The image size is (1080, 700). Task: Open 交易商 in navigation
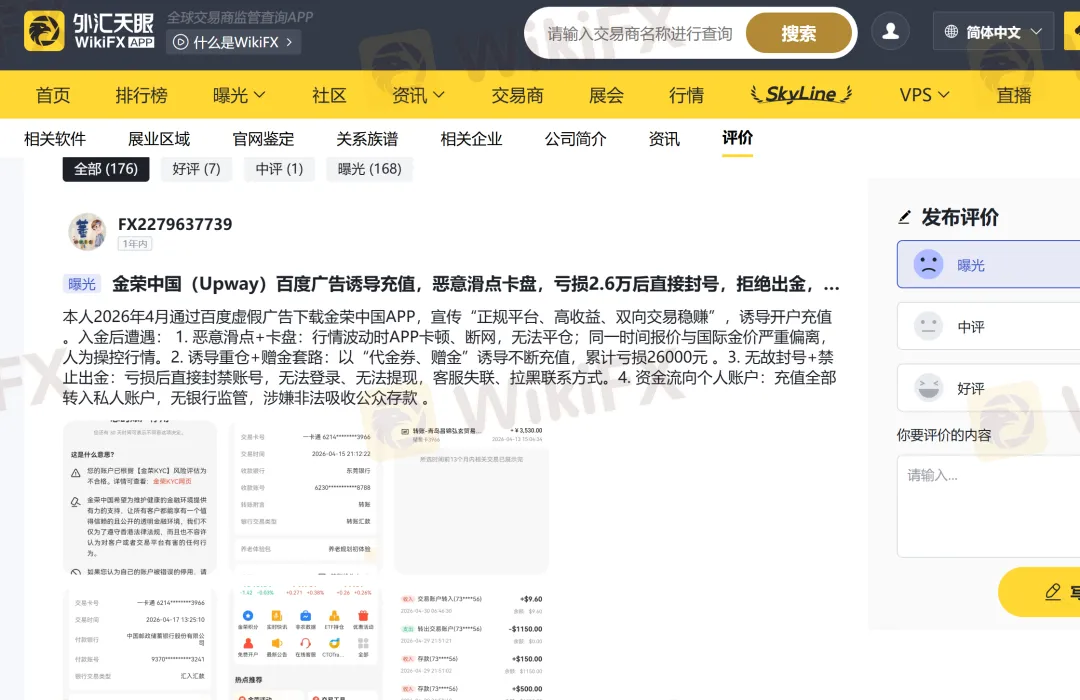click(x=517, y=95)
